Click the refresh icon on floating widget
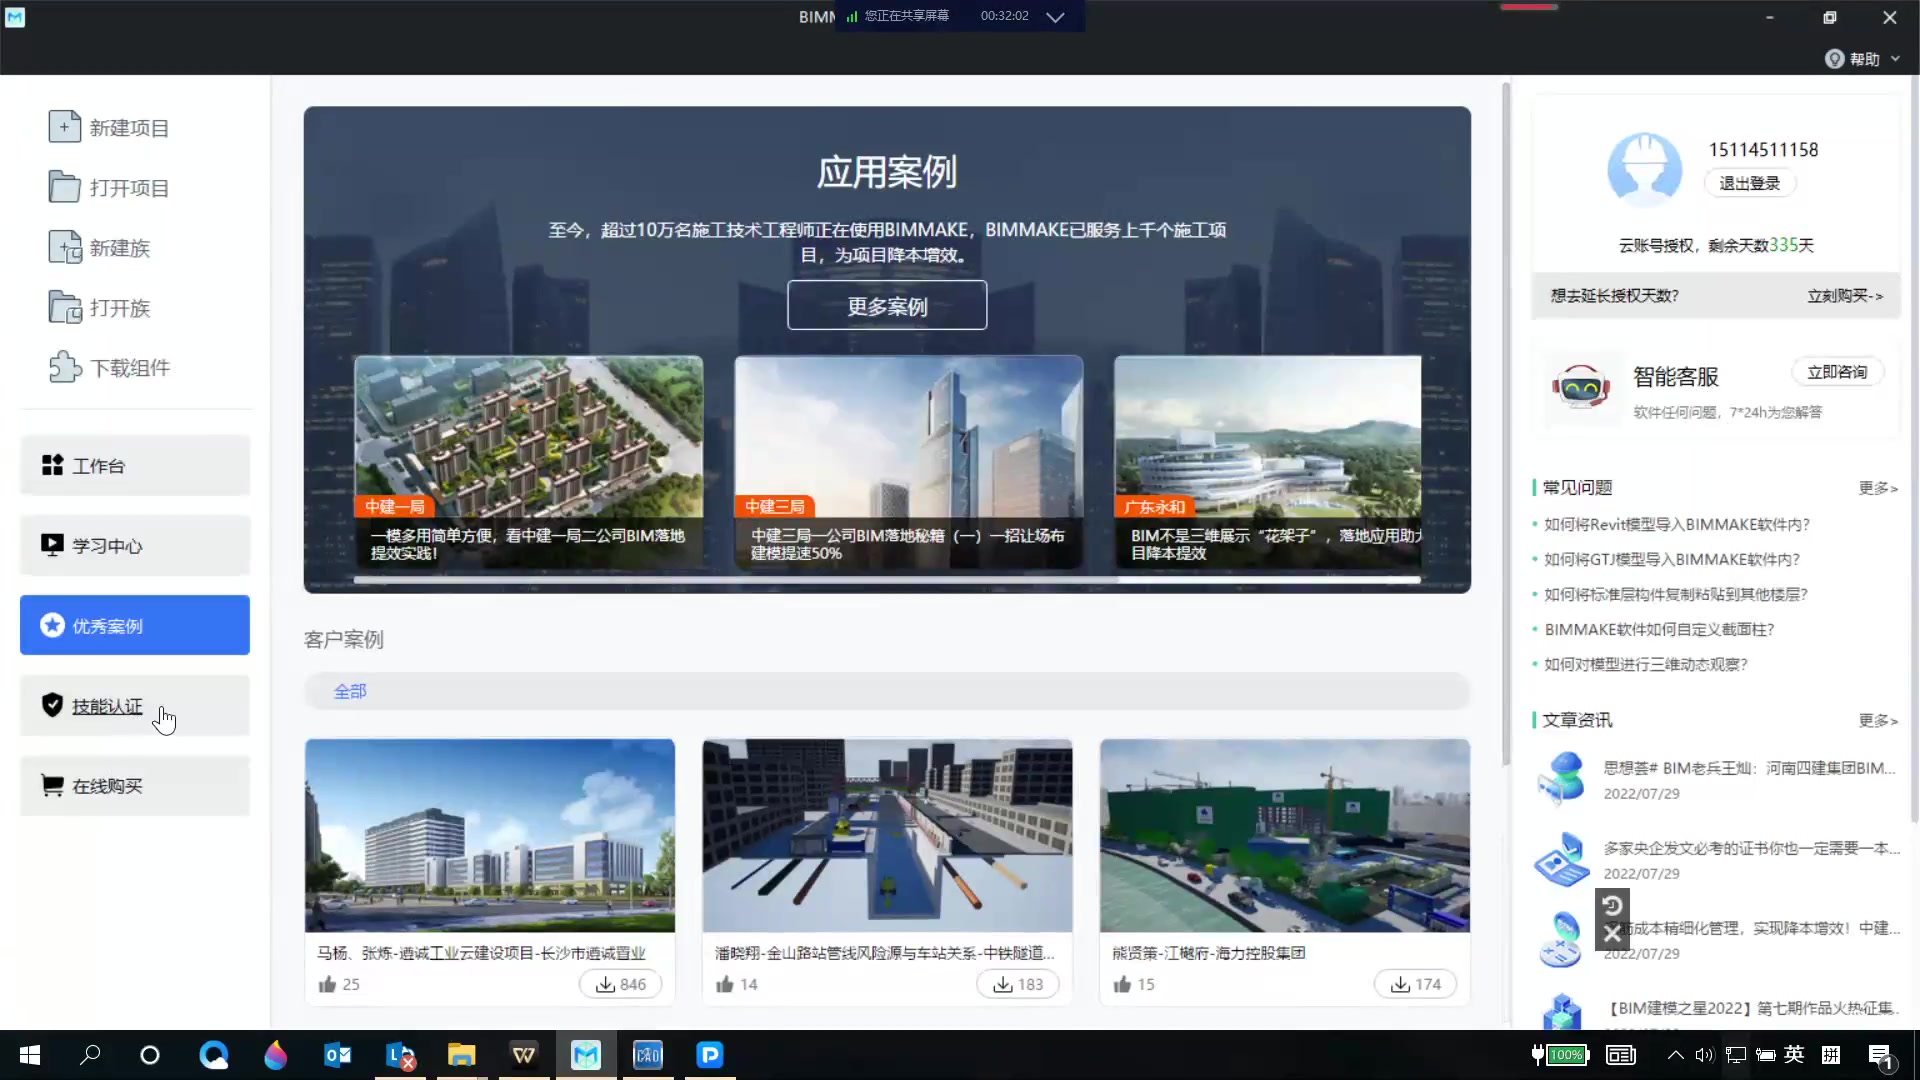The image size is (1920, 1080). click(x=1612, y=906)
